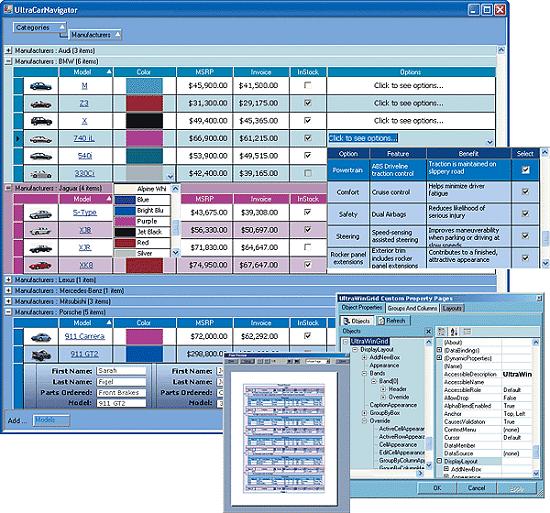
Task: Switch to Object Properties tab
Action: tap(362, 308)
